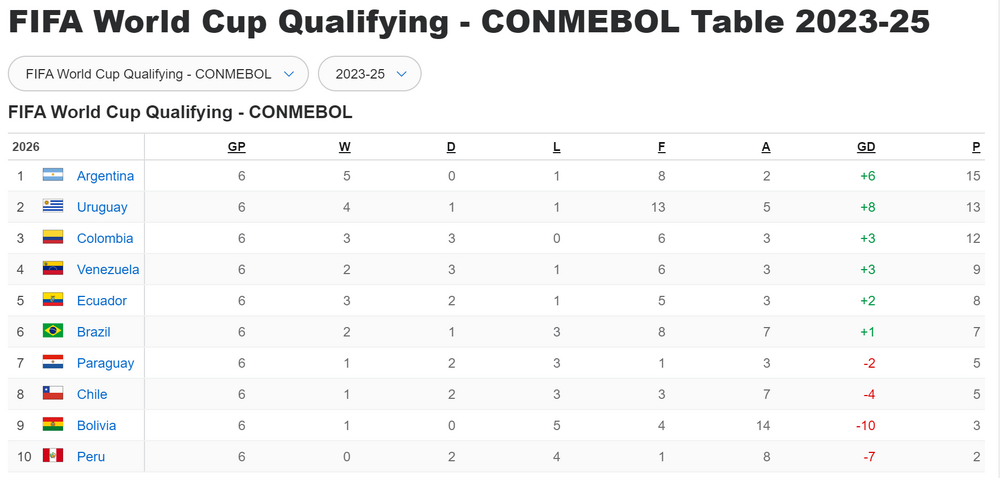
Task: Click the Uruguay flag icon
Action: (53, 207)
